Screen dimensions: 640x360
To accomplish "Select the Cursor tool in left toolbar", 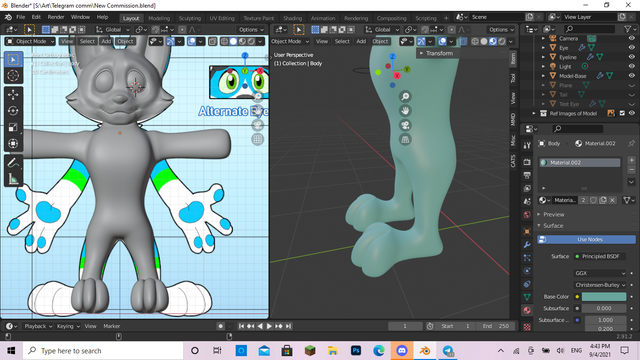I will point(13,76).
